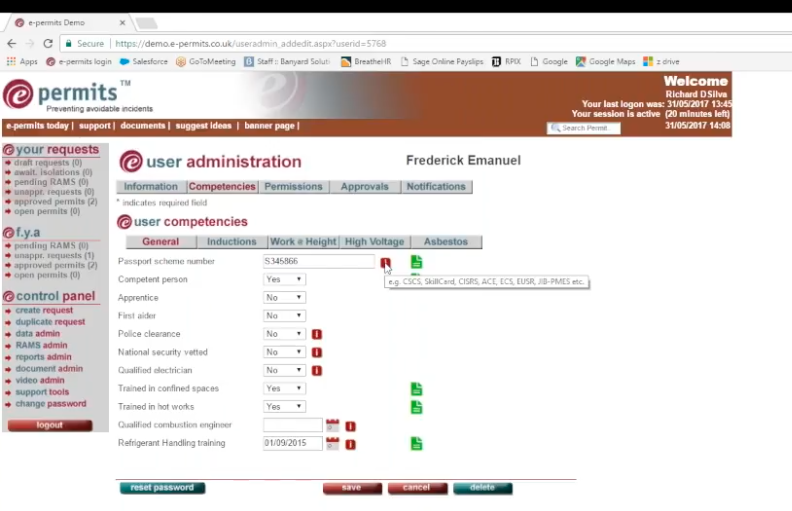
Task: Open the Sage Online Payslips bookmark
Action: point(441,62)
